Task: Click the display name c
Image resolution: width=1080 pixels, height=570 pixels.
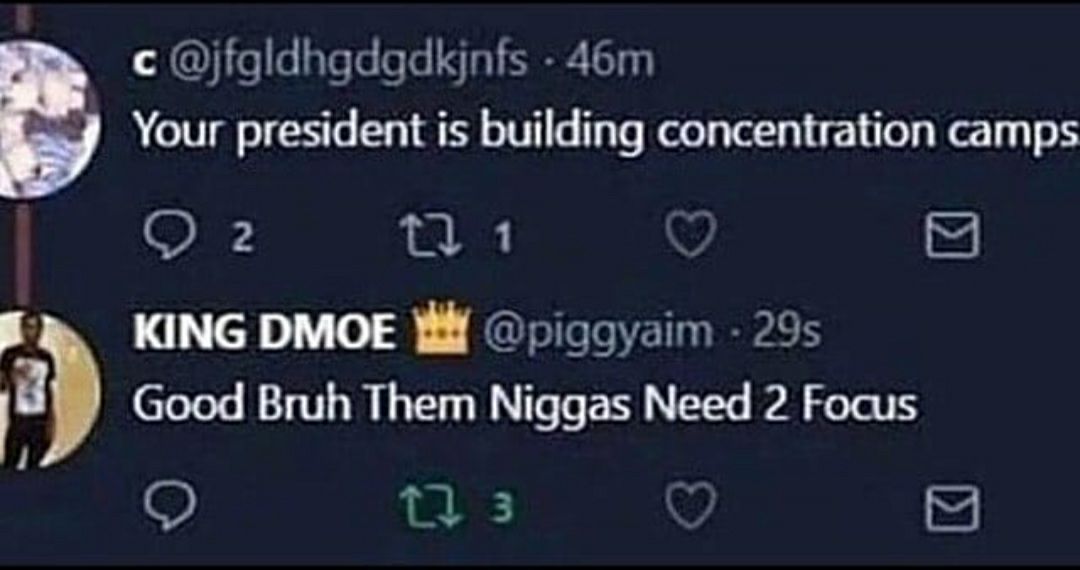Action: 142,65
